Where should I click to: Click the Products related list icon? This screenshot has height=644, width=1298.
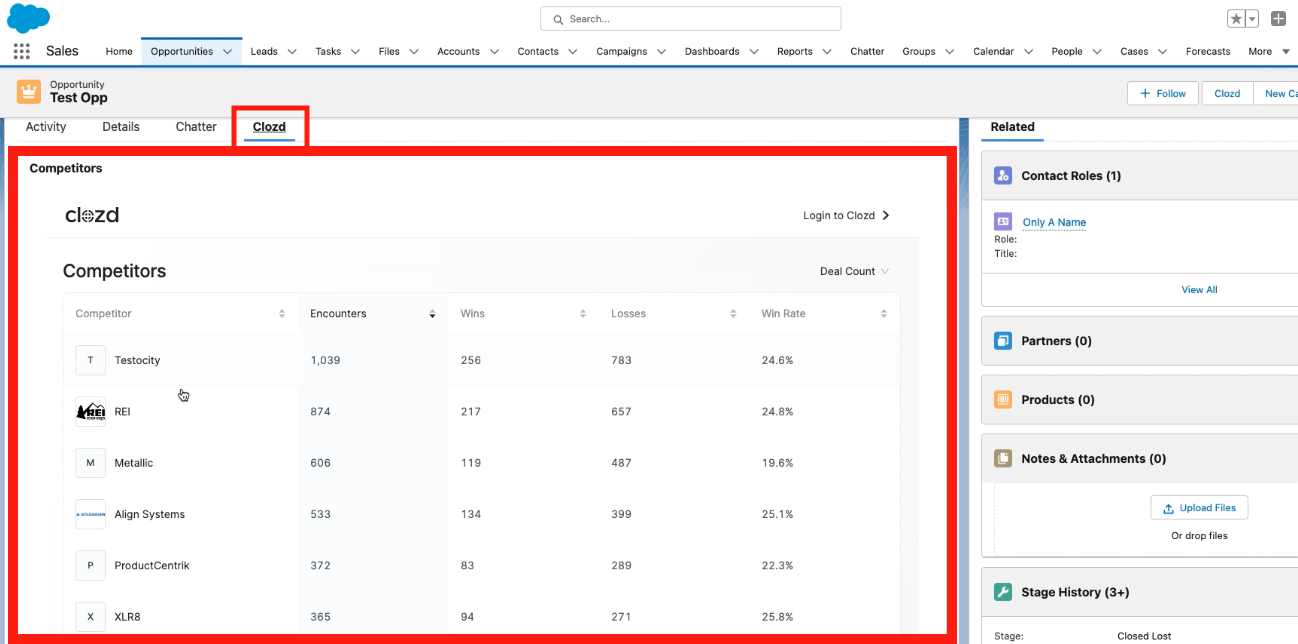pos(1003,399)
